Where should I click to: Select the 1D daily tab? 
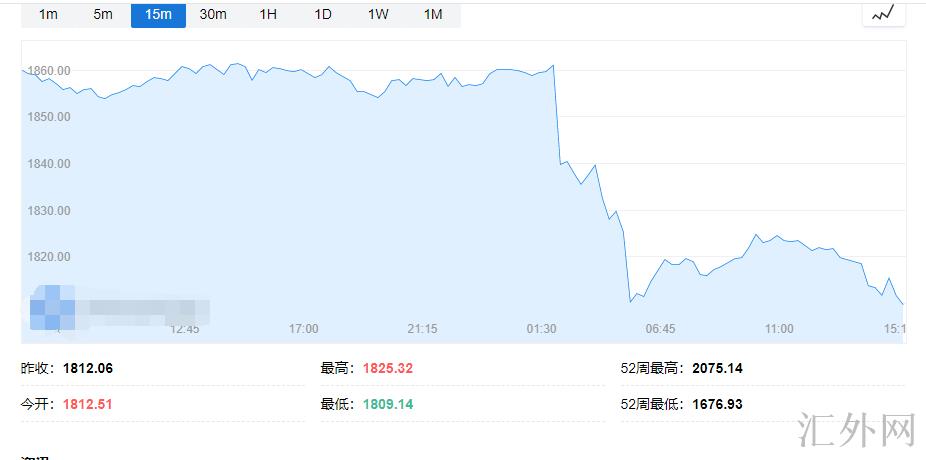[323, 14]
